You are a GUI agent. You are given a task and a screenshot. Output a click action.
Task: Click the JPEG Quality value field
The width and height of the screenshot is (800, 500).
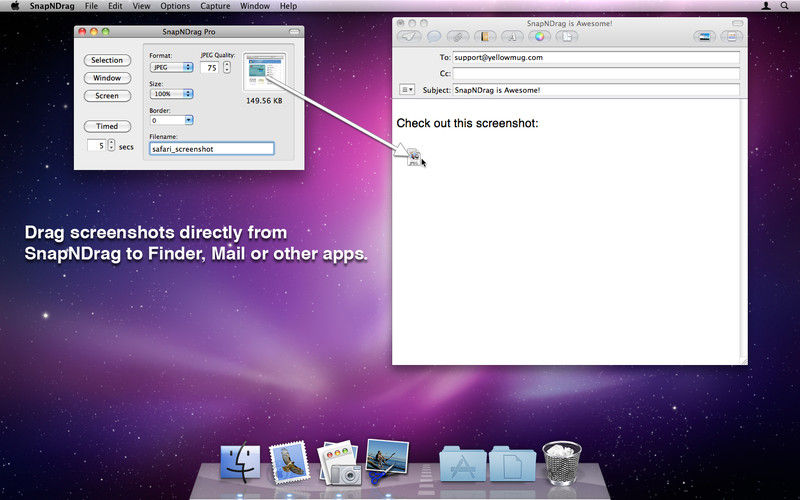click(x=210, y=67)
